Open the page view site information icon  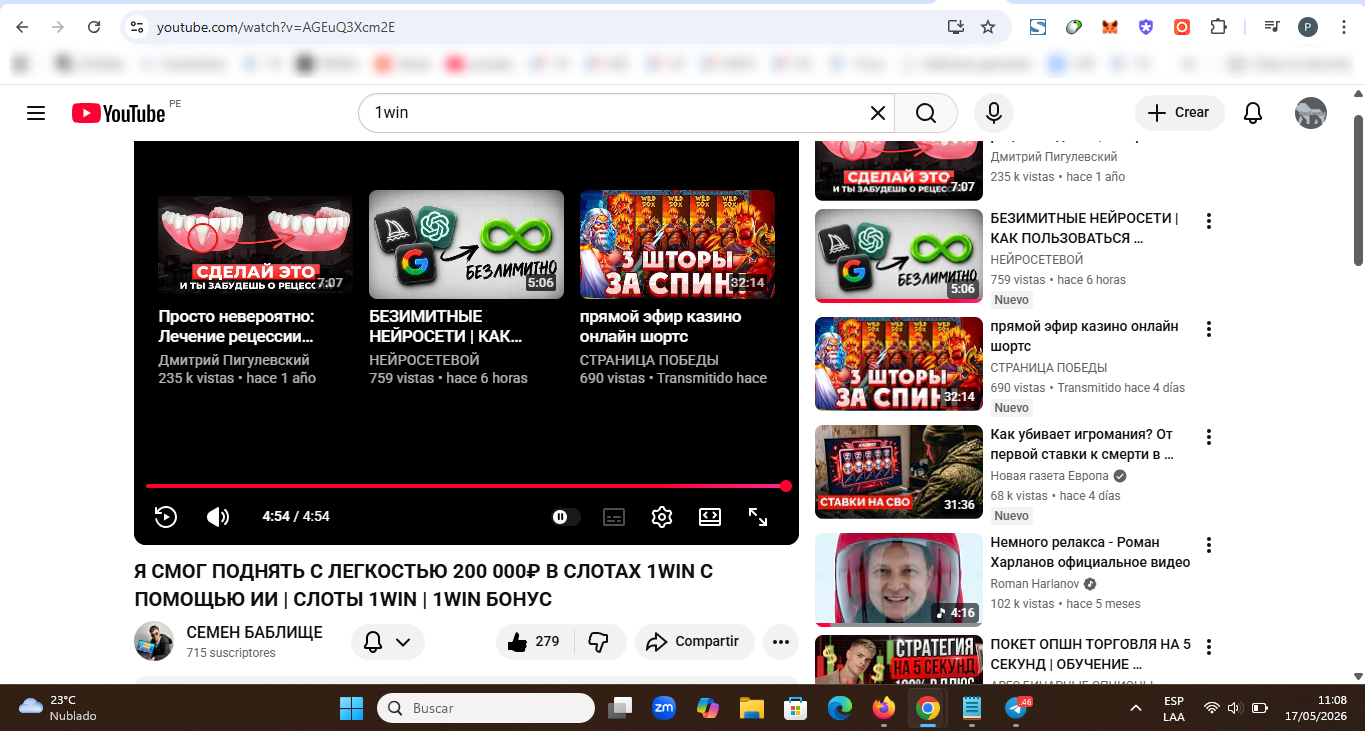(138, 27)
